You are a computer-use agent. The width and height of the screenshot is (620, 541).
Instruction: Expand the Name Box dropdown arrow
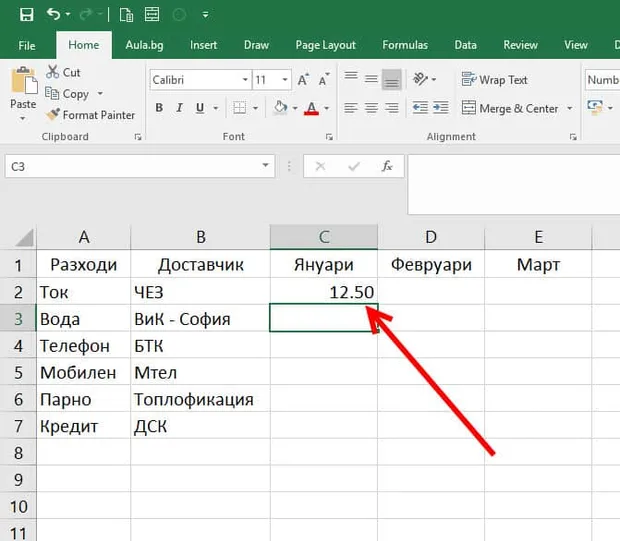point(265,166)
